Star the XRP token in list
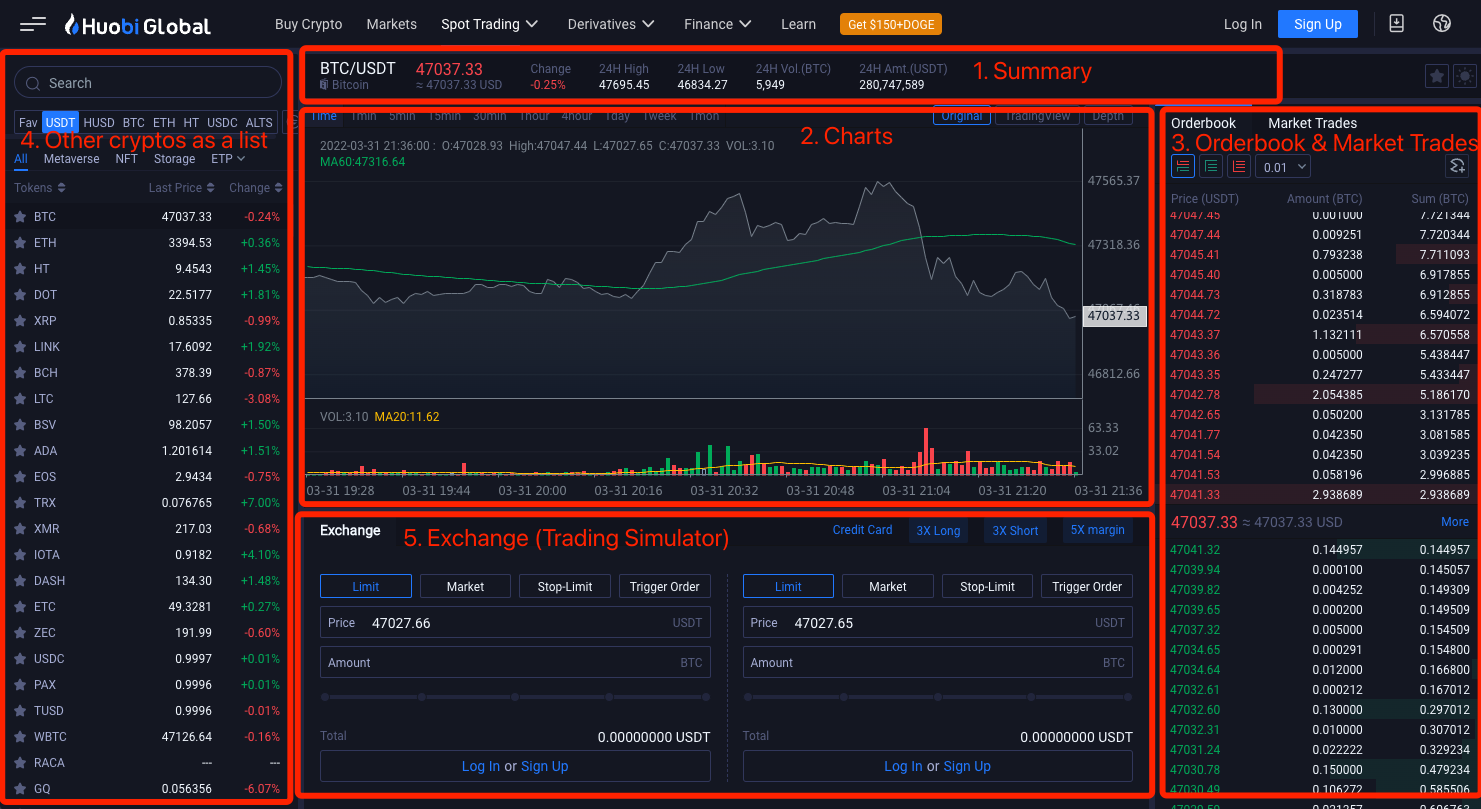 20,321
